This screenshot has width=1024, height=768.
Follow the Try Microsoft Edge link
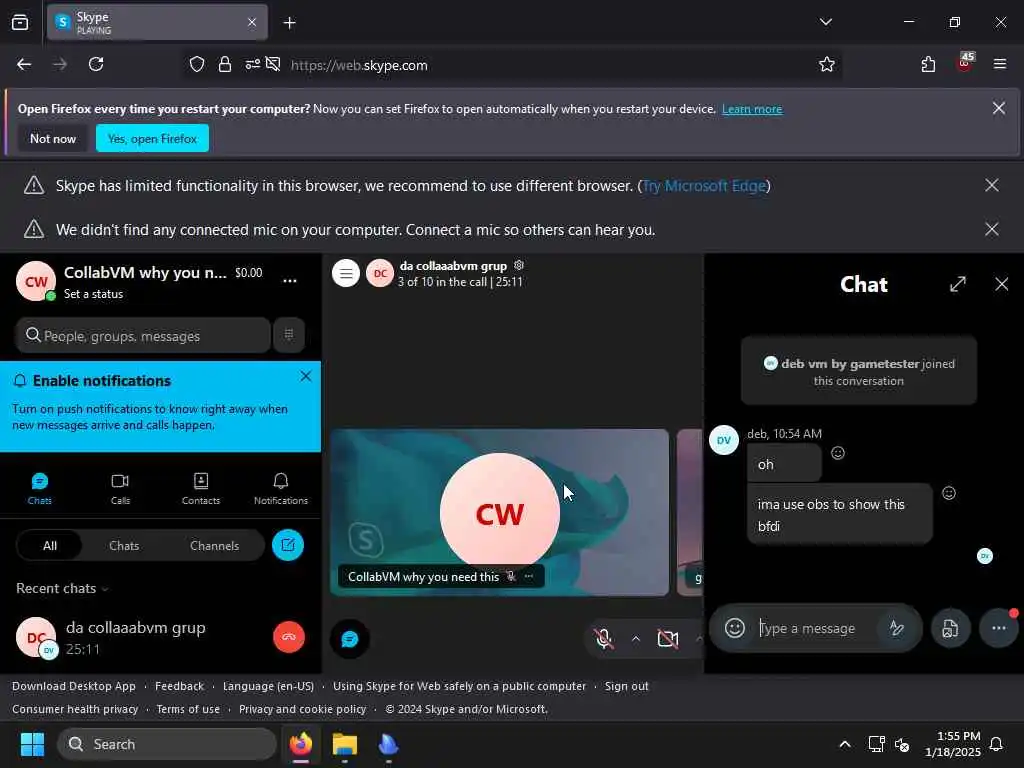[x=704, y=186]
